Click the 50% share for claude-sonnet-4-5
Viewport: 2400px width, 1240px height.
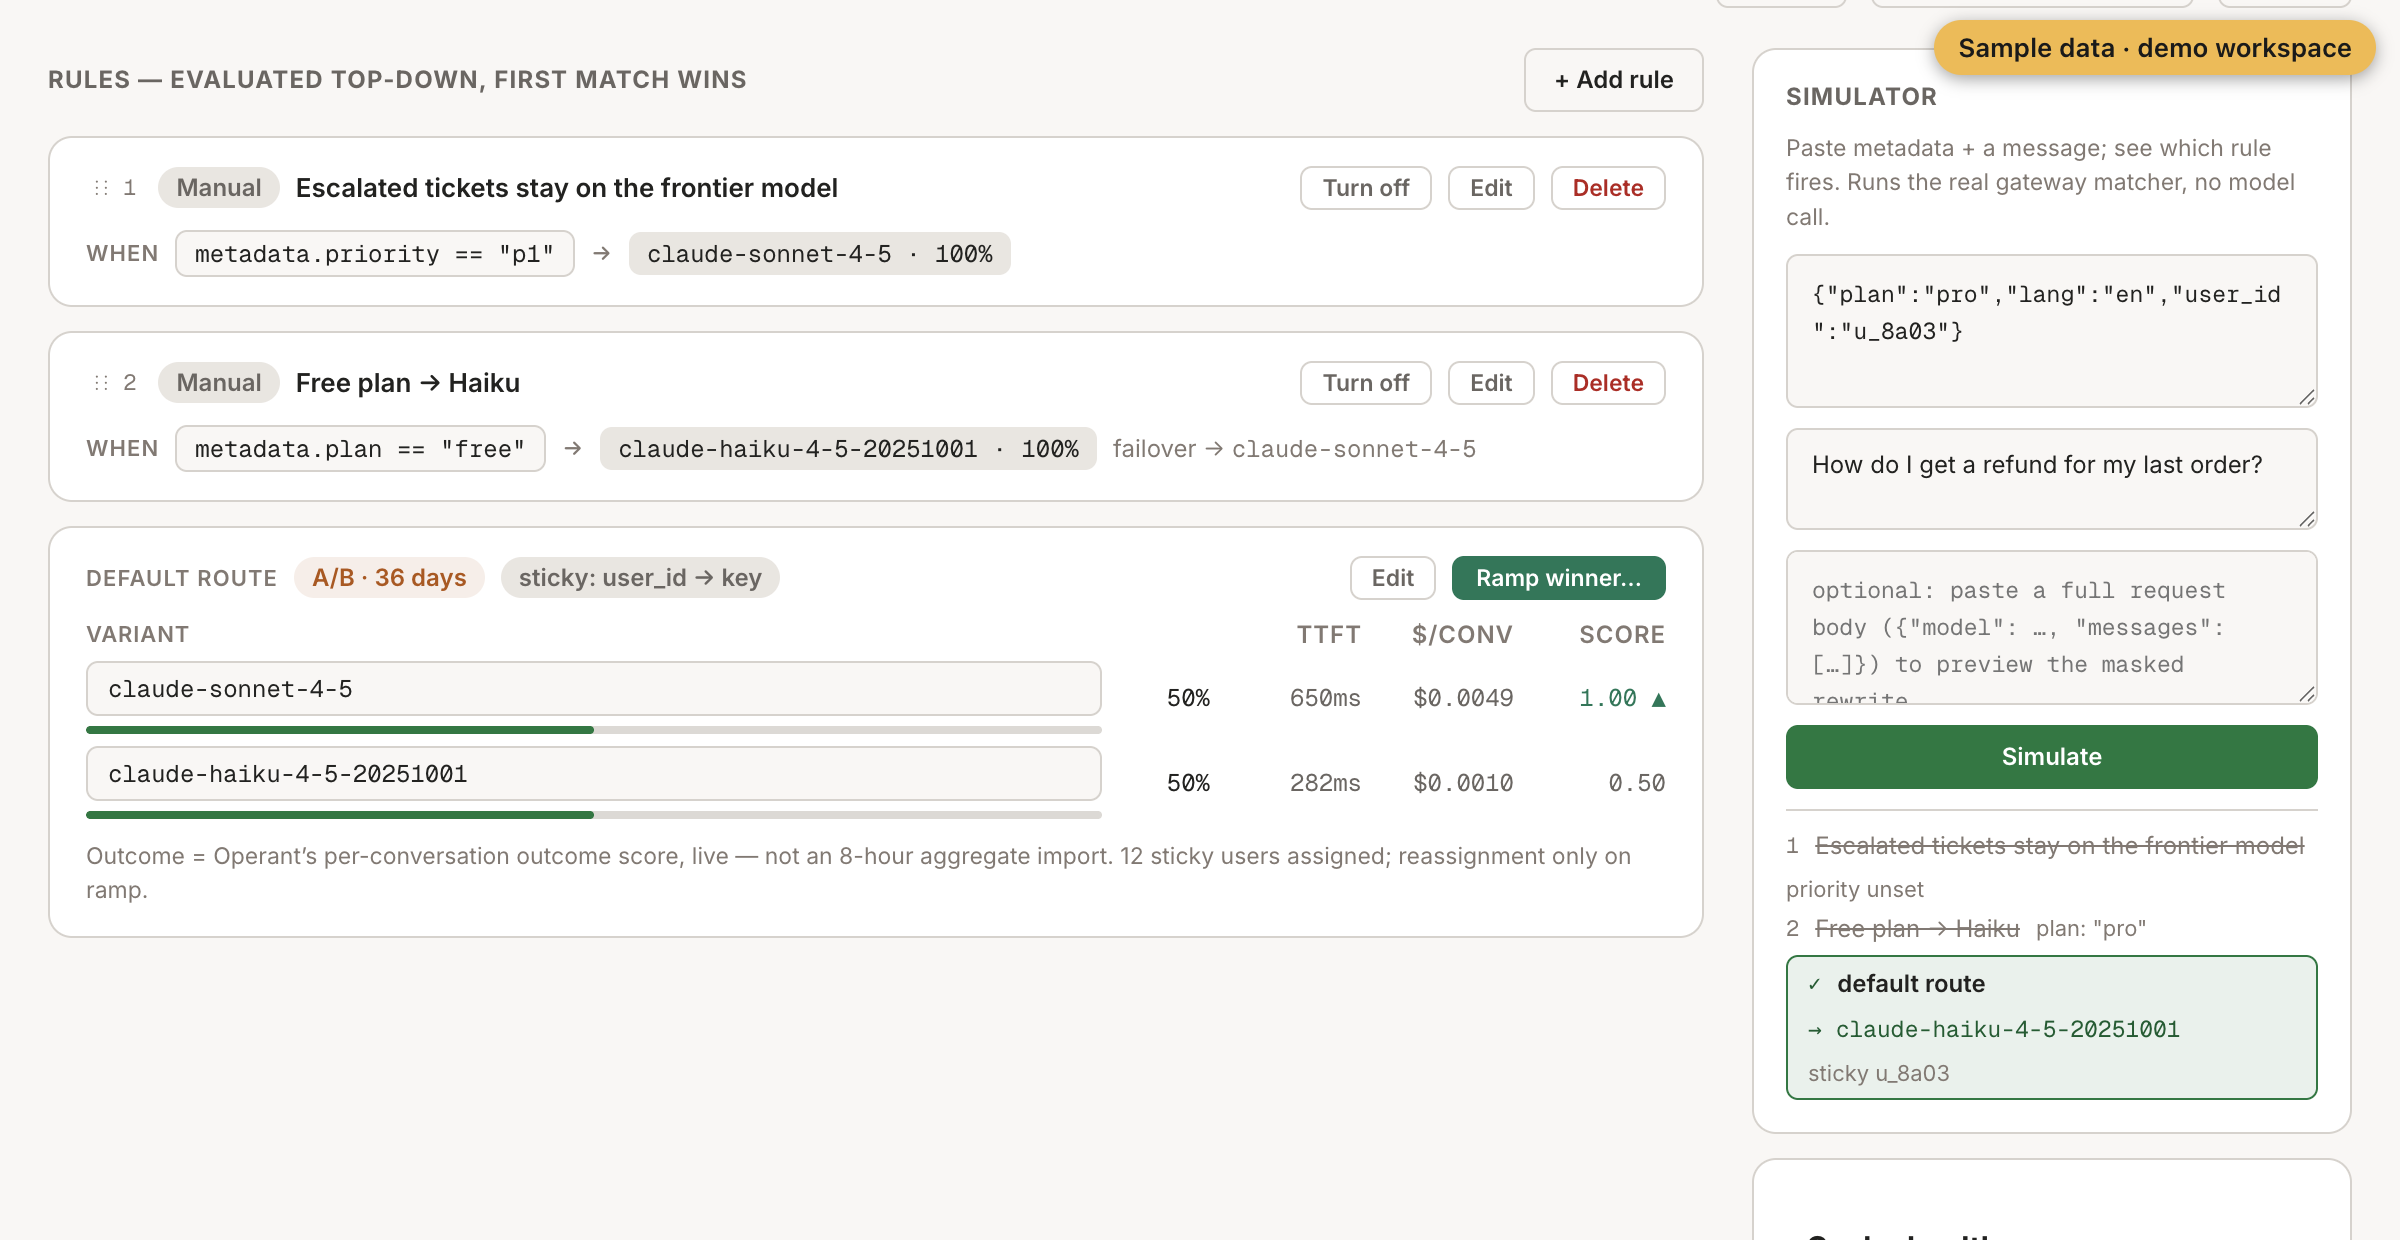click(1188, 698)
